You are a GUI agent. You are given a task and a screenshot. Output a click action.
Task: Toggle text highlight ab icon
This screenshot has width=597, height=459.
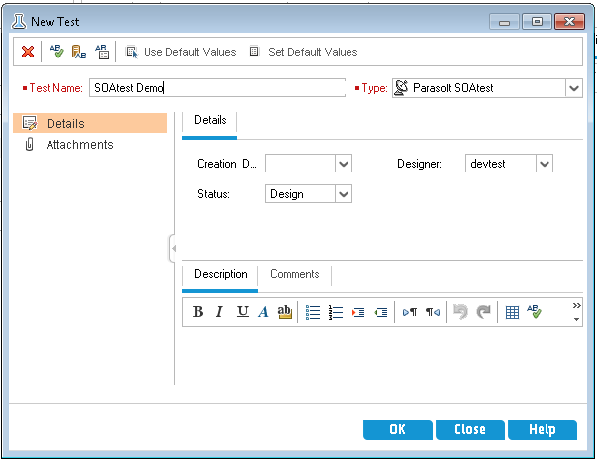[x=284, y=312]
